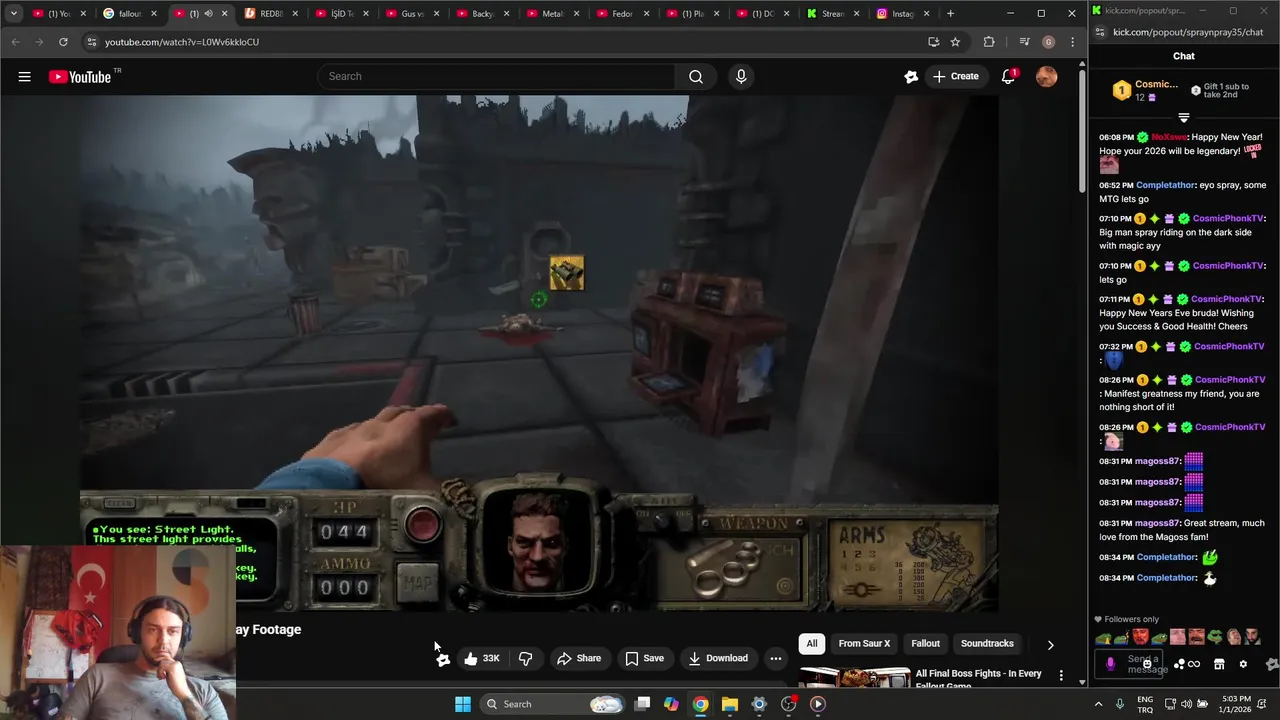Mute the playing YouTube tab speaker icon
Screen dimensions: 1280x720
click(x=208, y=14)
